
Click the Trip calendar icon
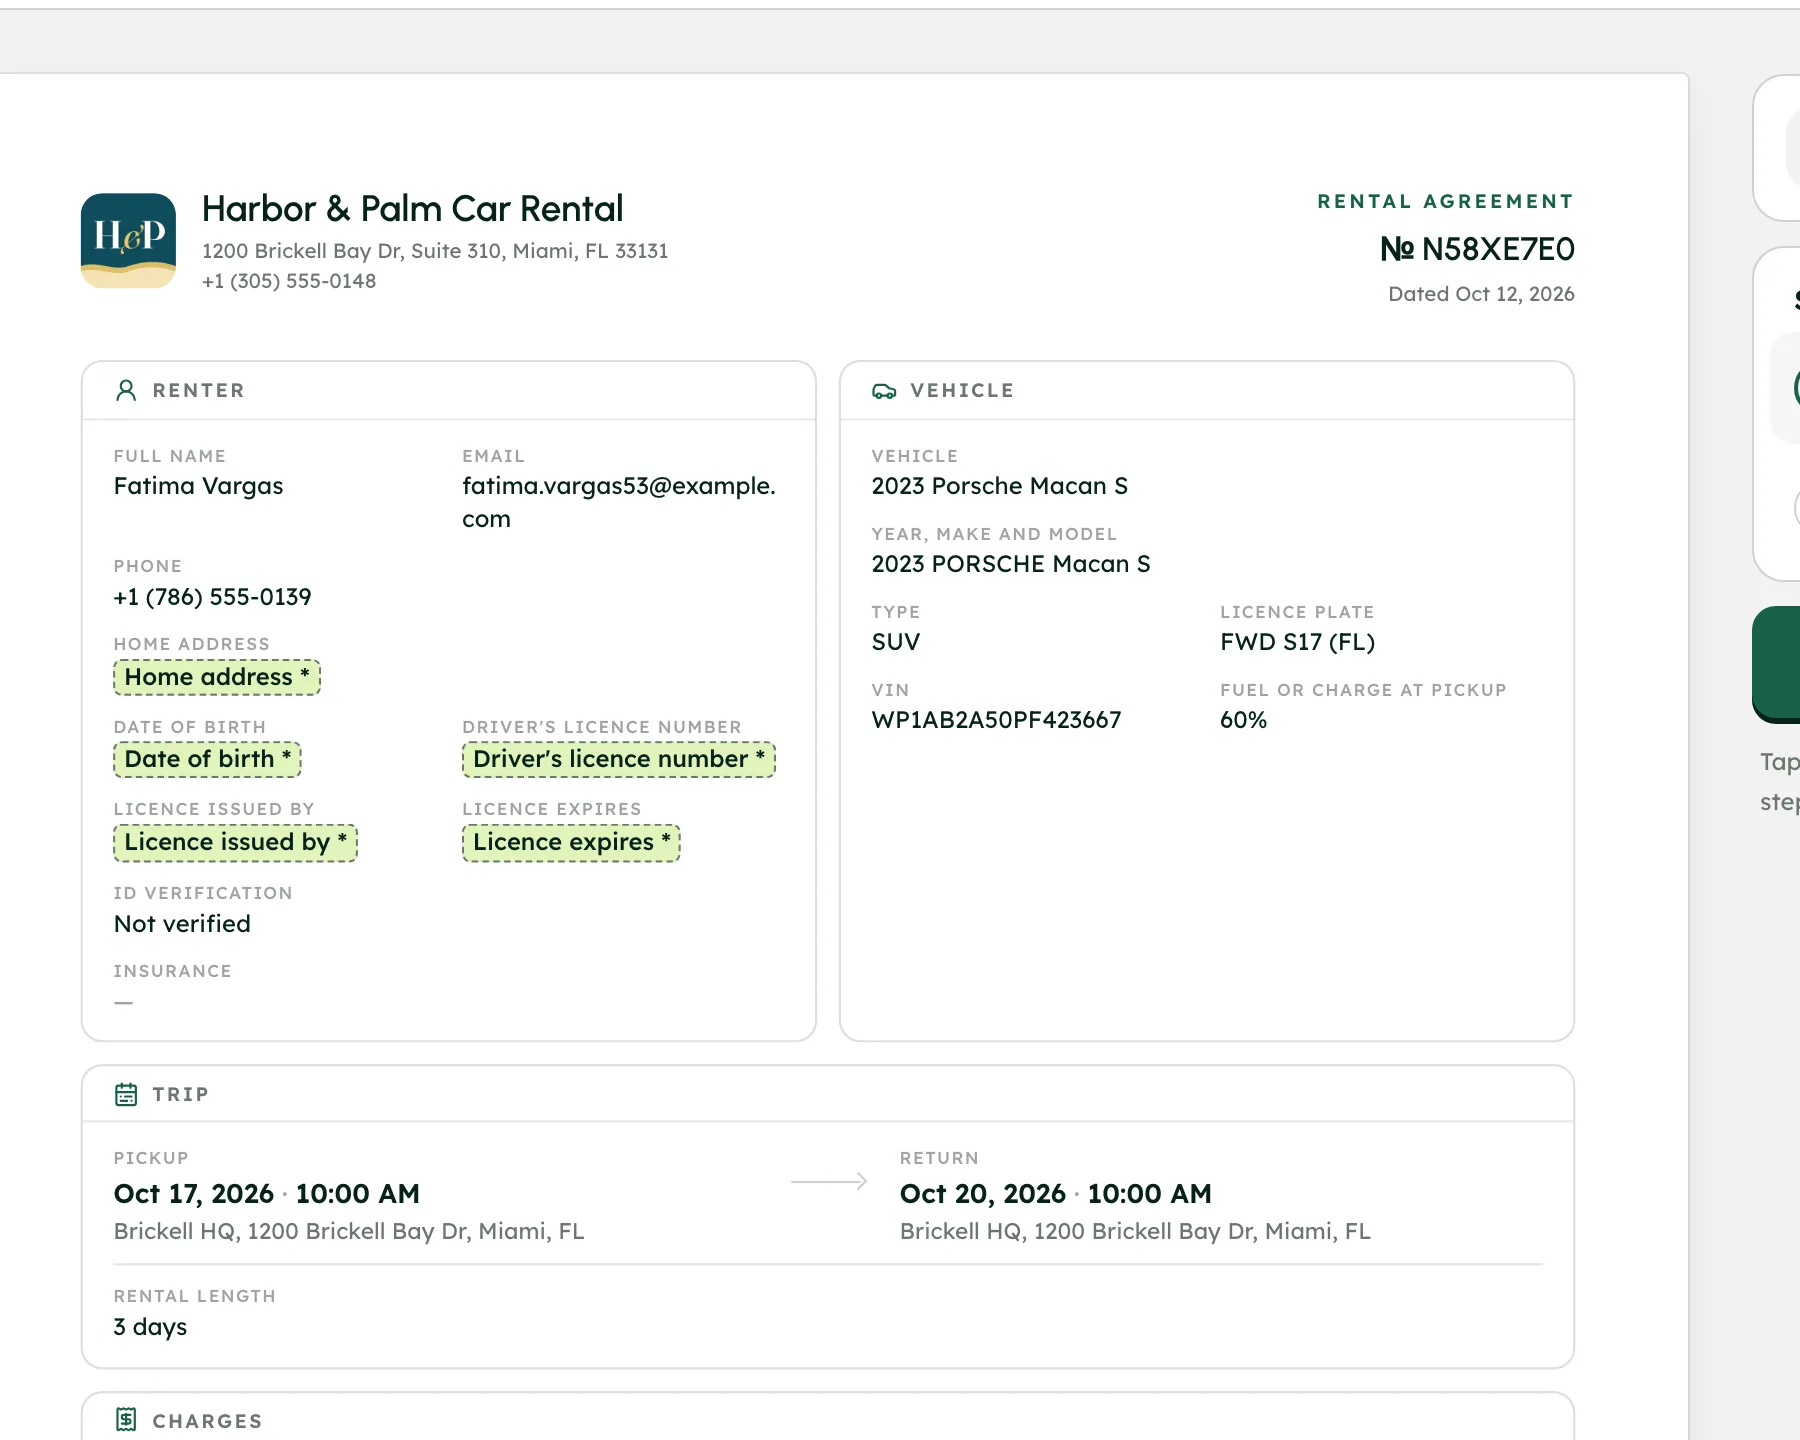(x=126, y=1094)
